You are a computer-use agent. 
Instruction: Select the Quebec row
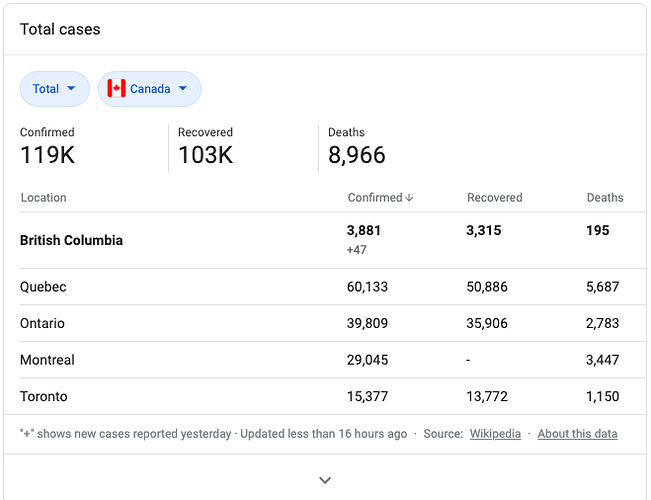click(x=333, y=287)
